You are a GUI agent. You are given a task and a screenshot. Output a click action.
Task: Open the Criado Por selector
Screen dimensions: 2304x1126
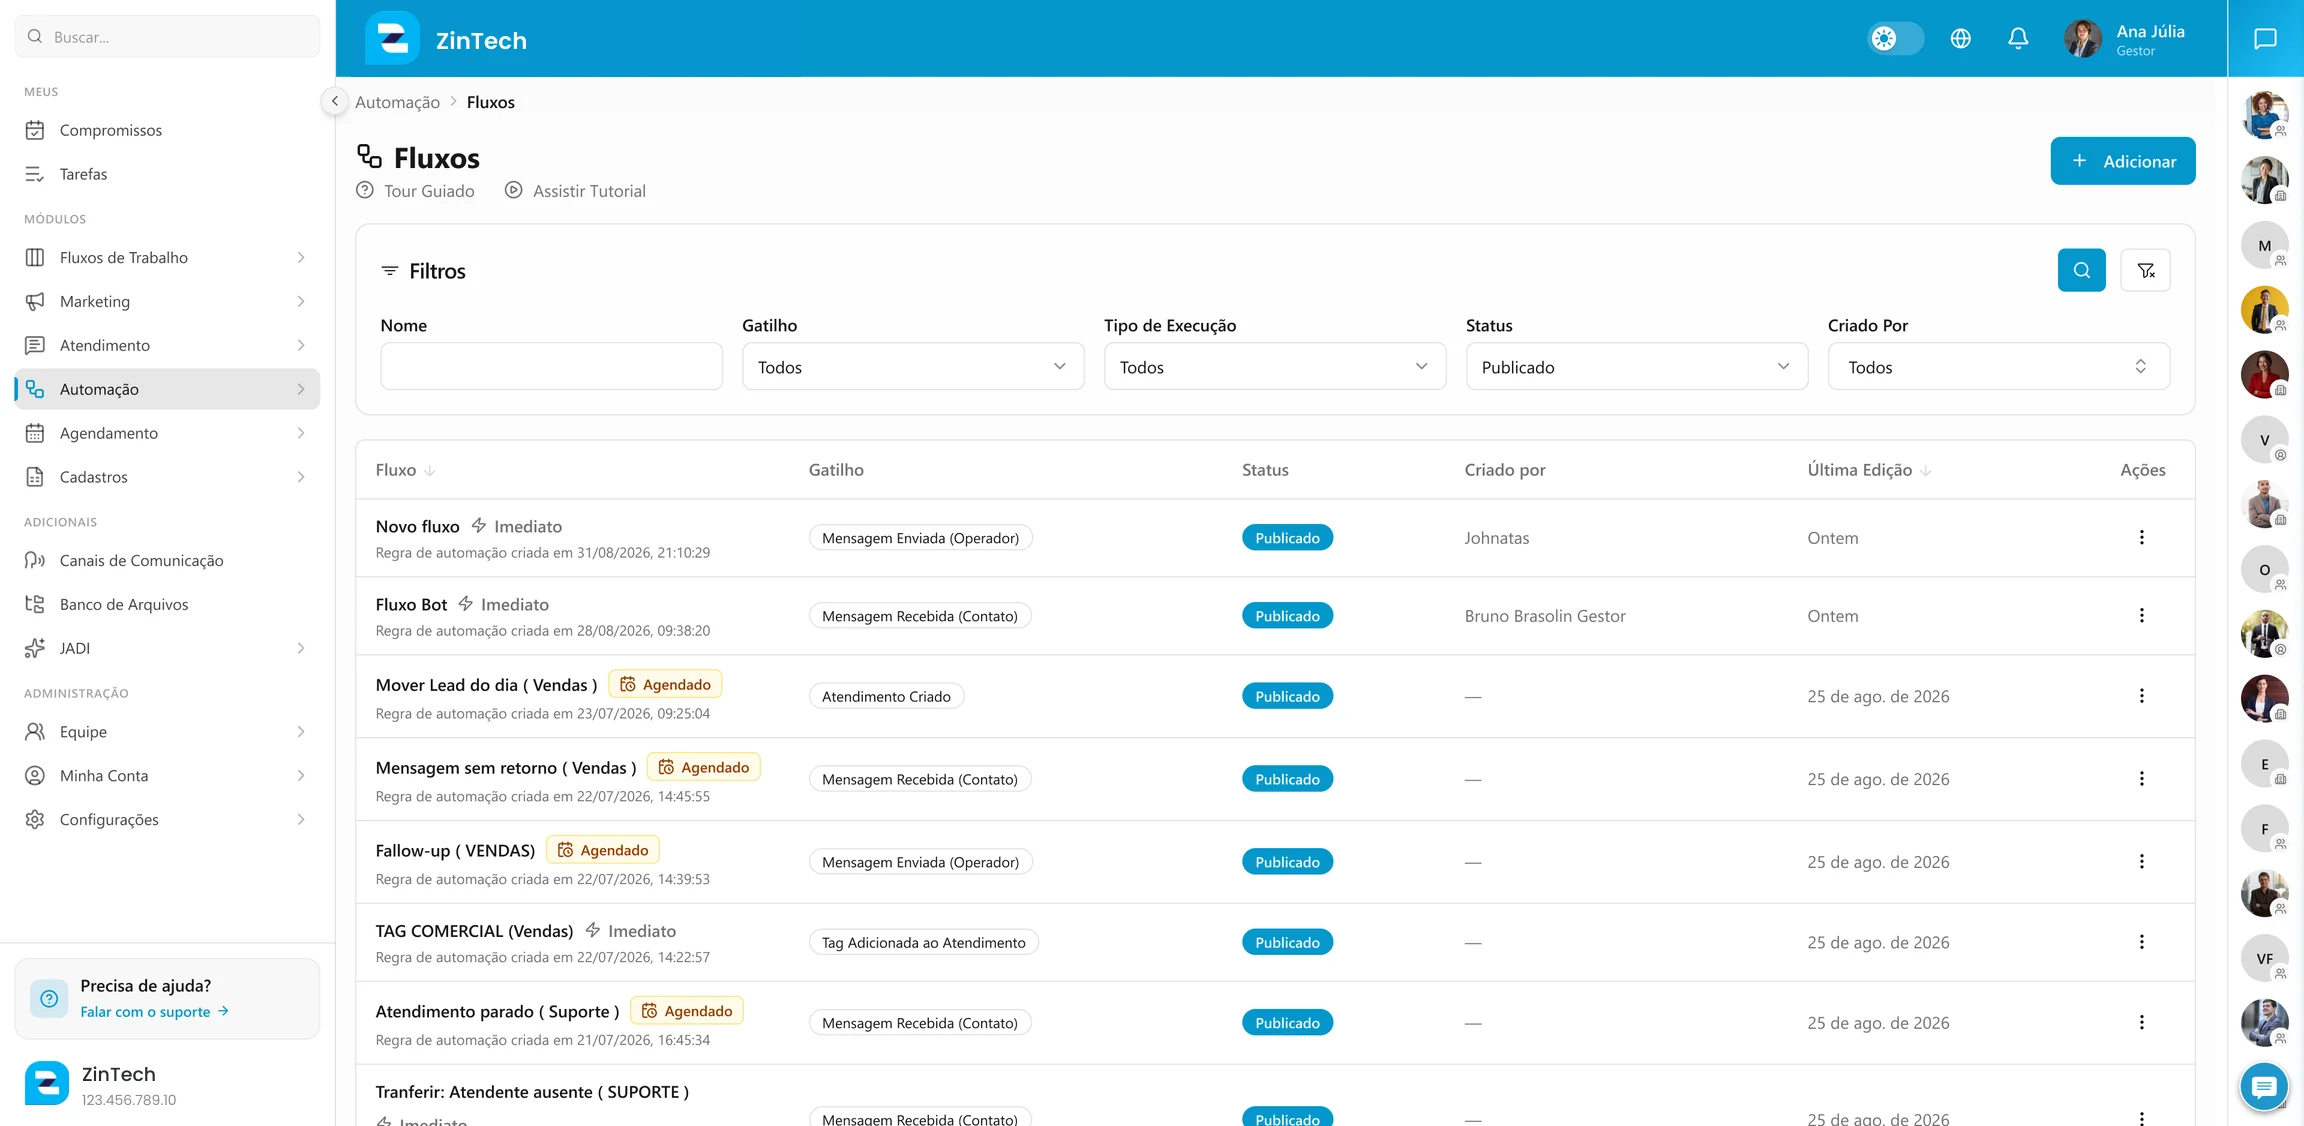1998,367
